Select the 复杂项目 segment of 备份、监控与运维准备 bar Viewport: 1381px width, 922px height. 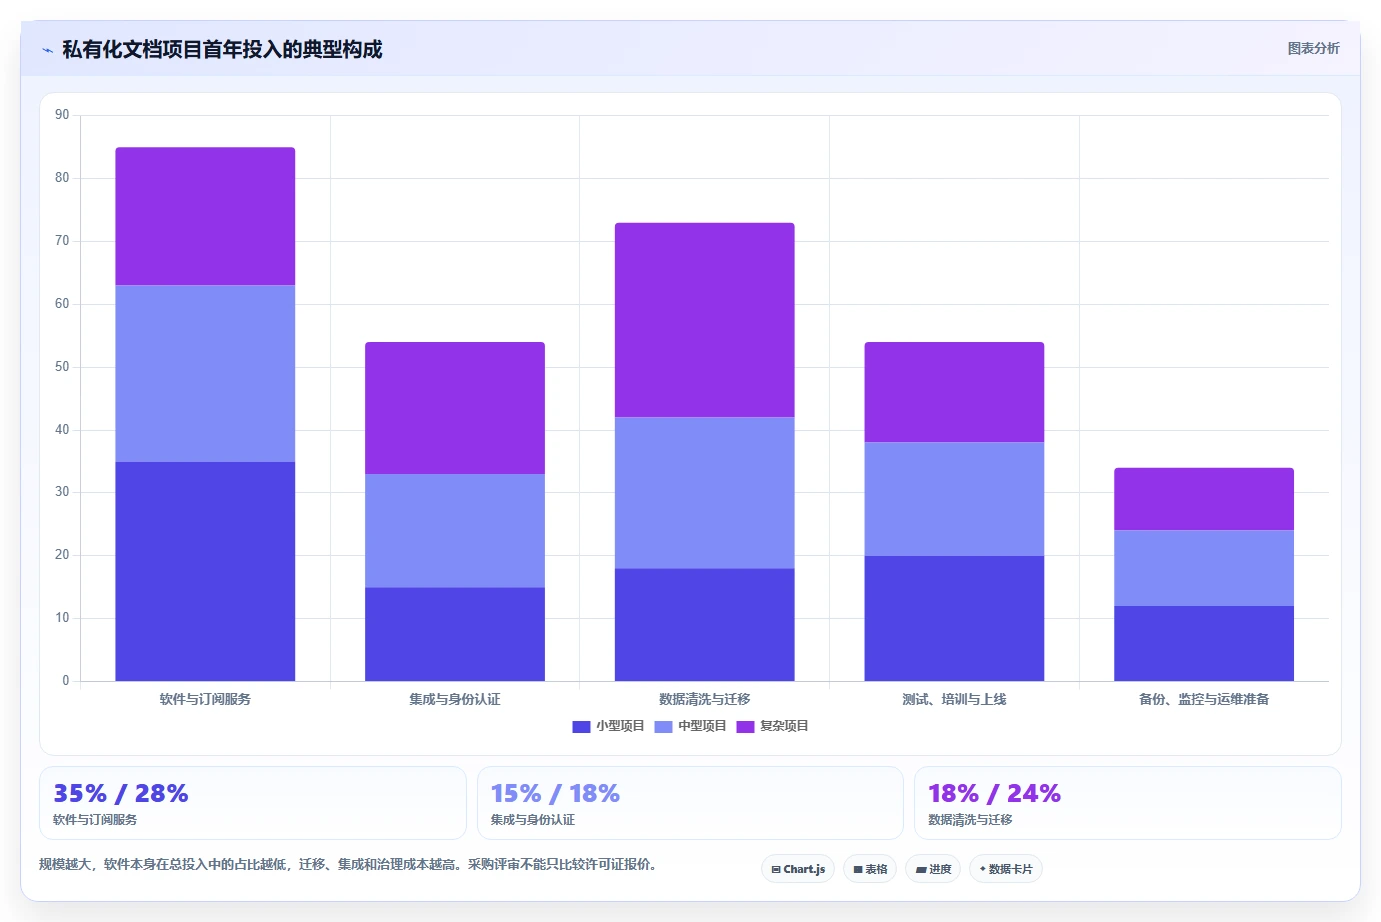point(1204,499)
